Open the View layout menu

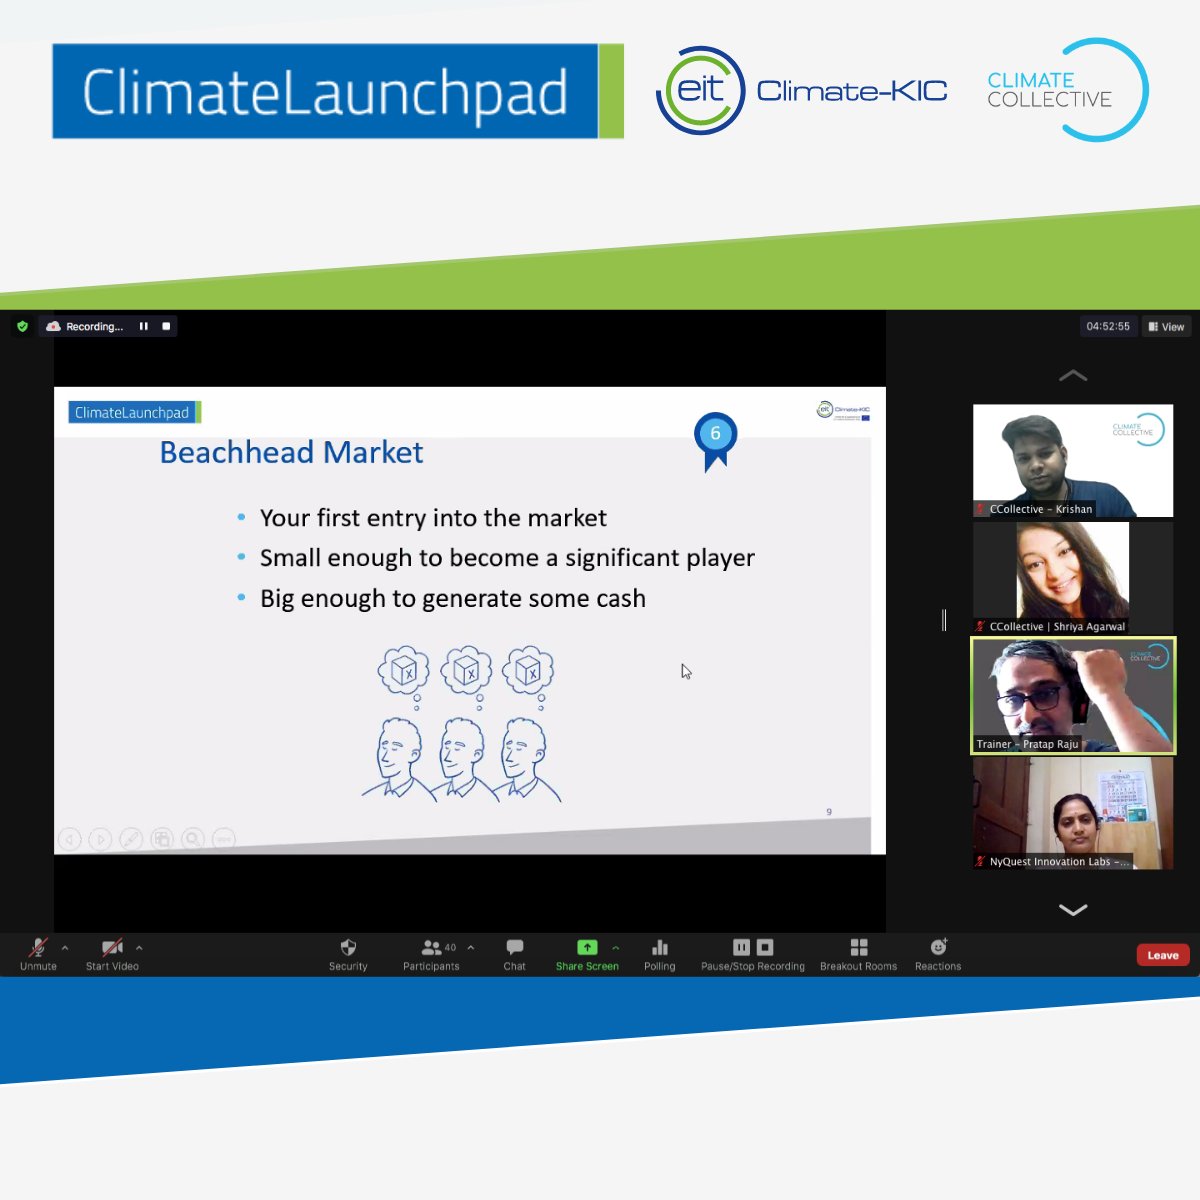click(1166, 326)
